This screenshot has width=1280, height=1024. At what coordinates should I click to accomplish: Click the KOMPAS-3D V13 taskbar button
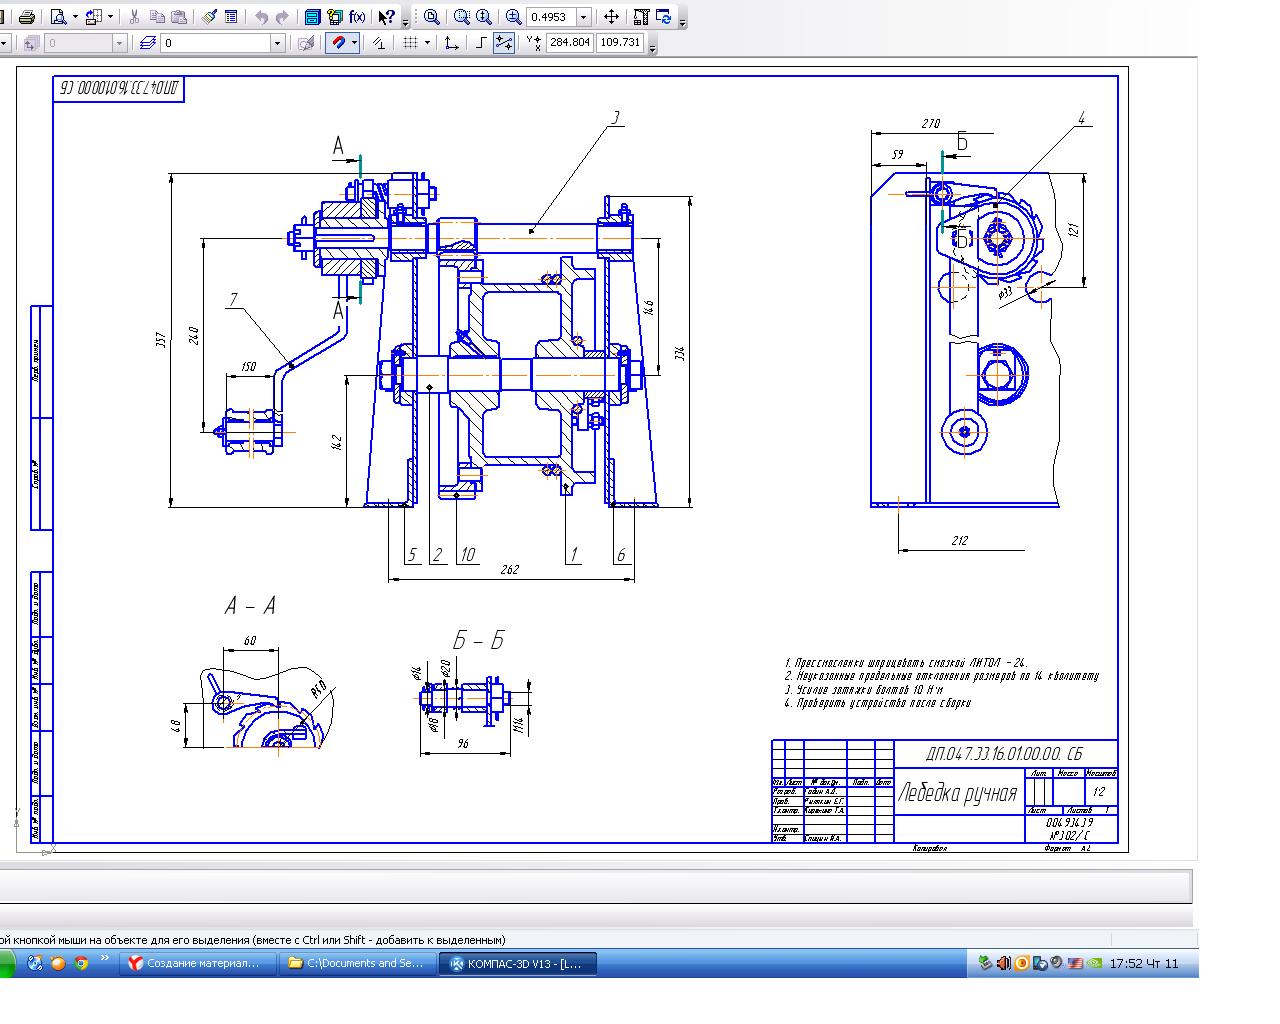pyautogui.click(x=518, y=963)
